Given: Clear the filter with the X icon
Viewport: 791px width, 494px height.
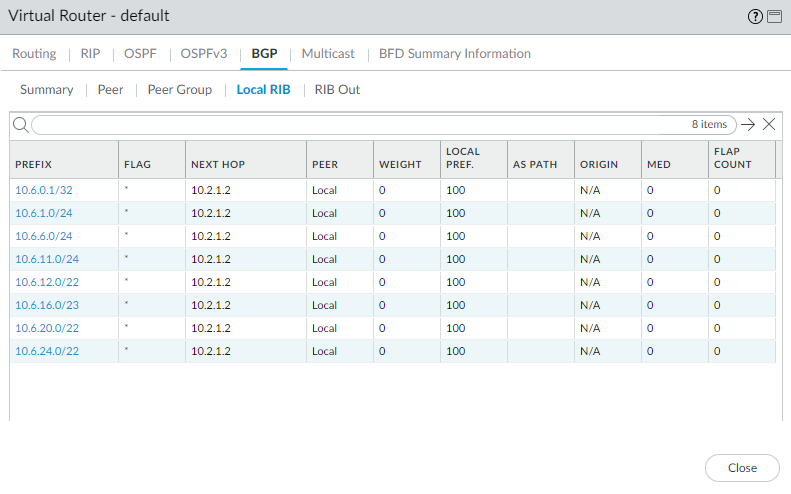Looking at the screenshot, I should pos(769,124).
